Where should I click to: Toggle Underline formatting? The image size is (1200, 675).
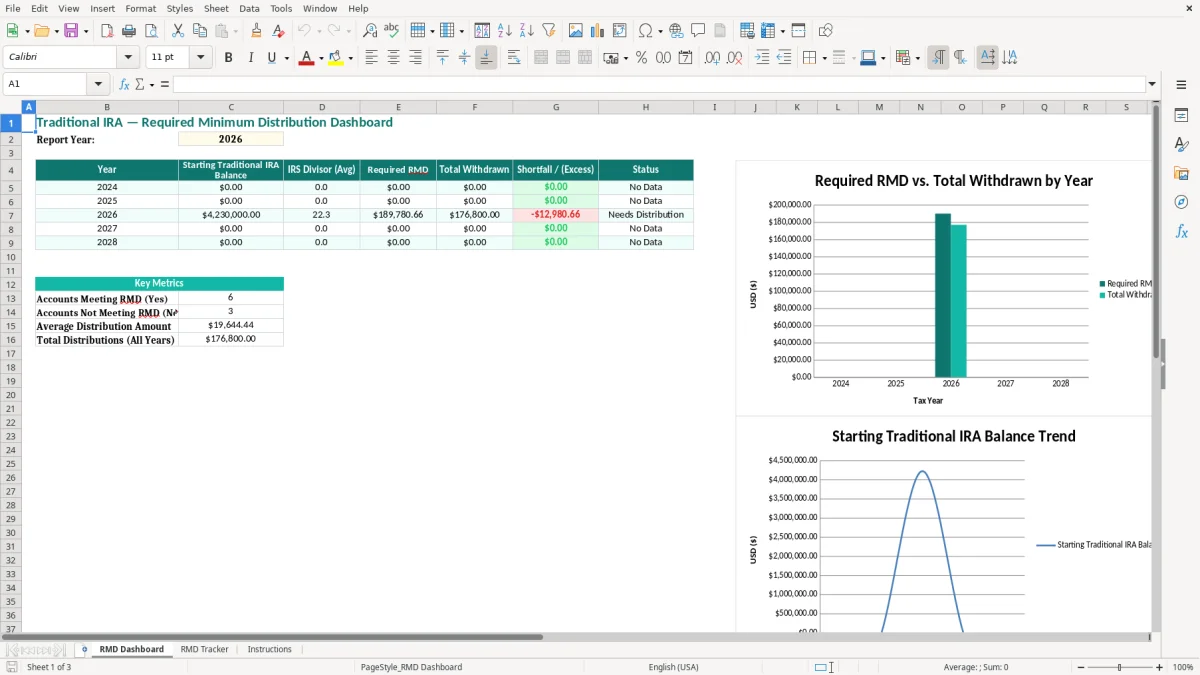(x=271, y=58)
